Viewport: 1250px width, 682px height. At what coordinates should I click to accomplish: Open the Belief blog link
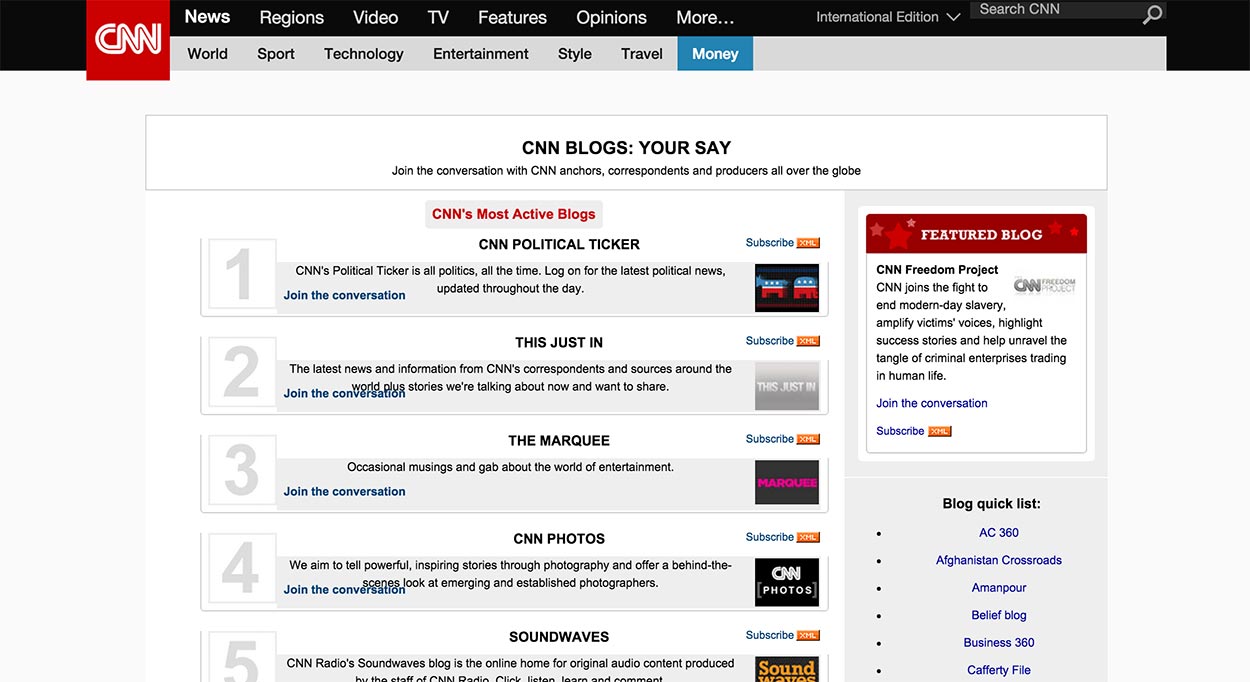click(999, 615)
